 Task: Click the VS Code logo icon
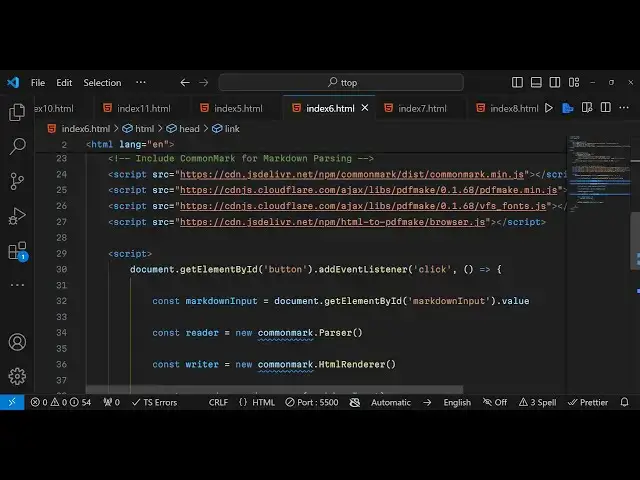[x=13, y=82]
